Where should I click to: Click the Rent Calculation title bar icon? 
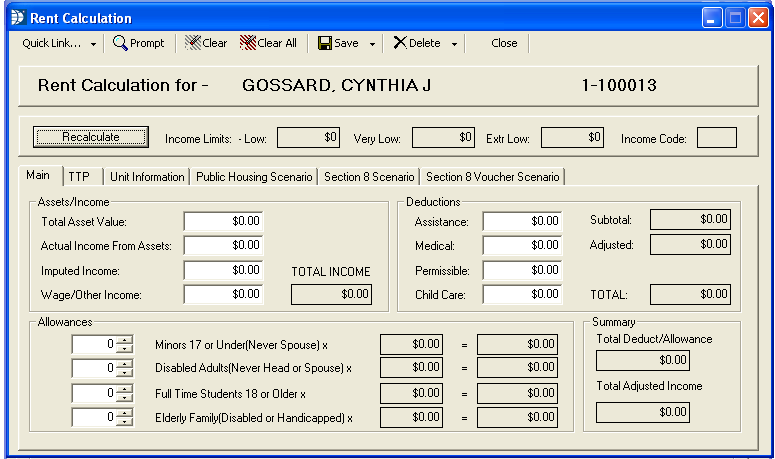click(16, 17)
